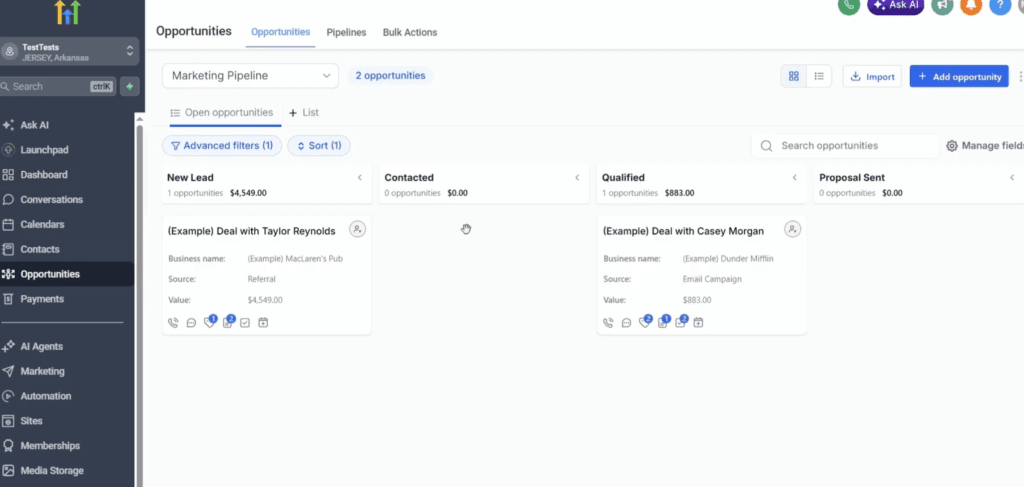Click the notes icon on Taylor Reynolds card
1024x487 pixels.
click(x=227, y=322)
